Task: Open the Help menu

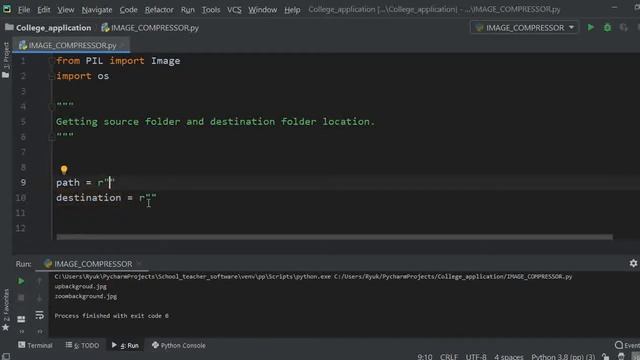Action: point(292,9)
